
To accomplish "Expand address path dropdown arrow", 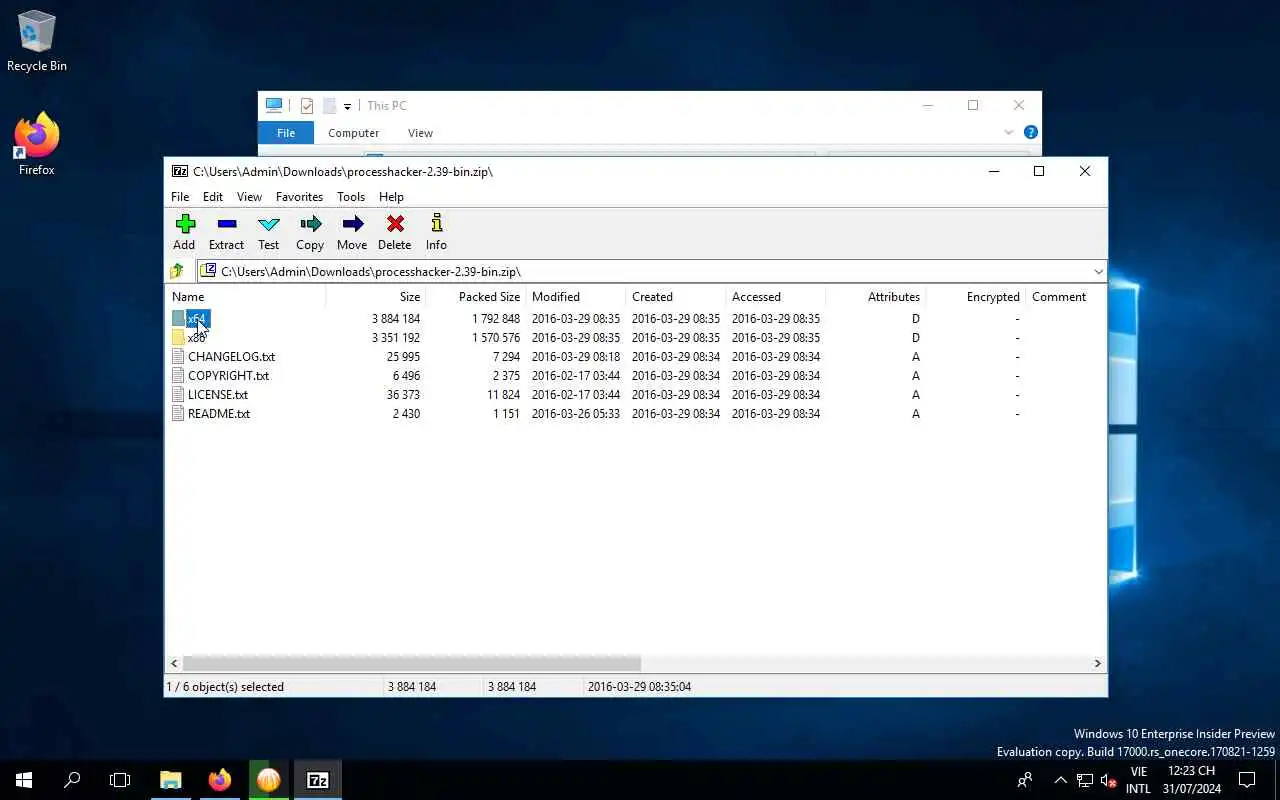I will pos(1098,271).
